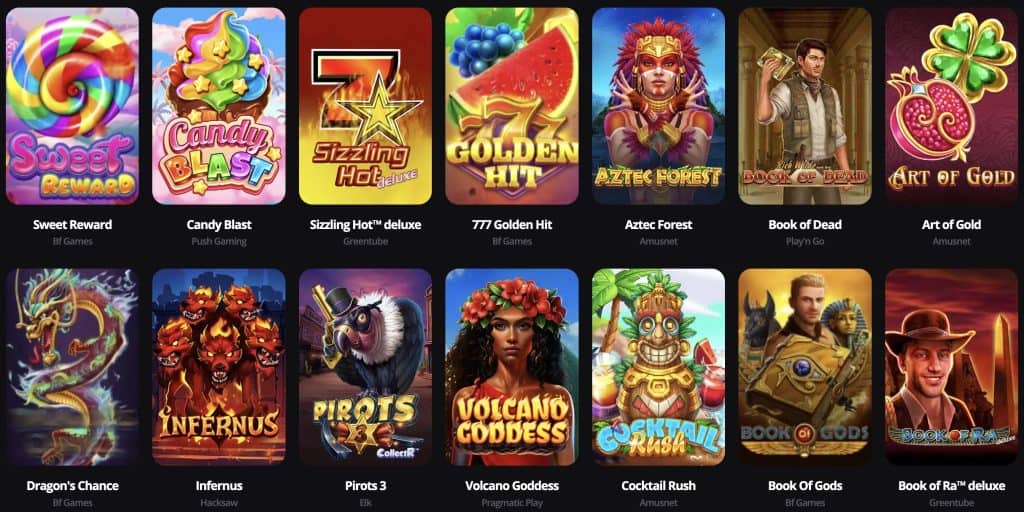Open the Pirots 3 vulture thumbnail
This screenshot has height=512, width=1024.
(x=365, y=367)
